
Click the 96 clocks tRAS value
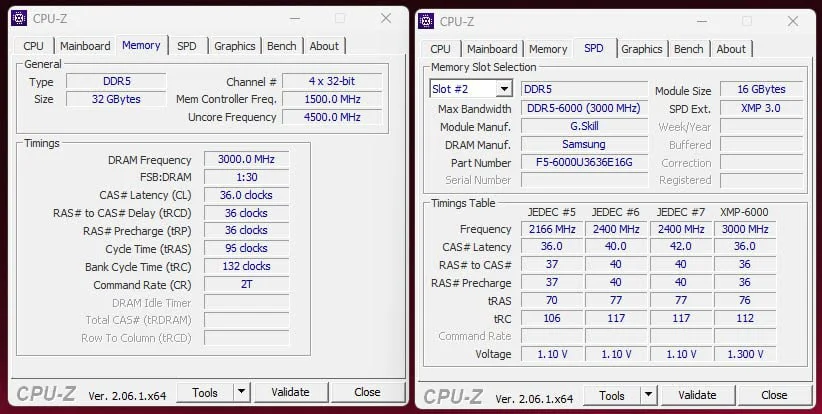(x=246, y=248)
